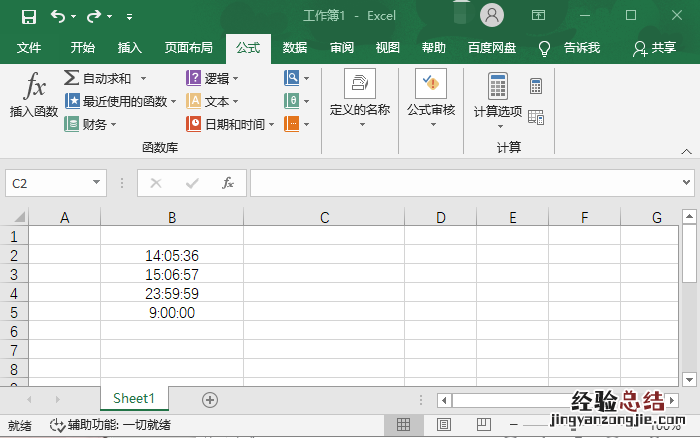Click the Share (共享) button
Viewport: 700px width, 438px height.
click(x=655, y=47)
